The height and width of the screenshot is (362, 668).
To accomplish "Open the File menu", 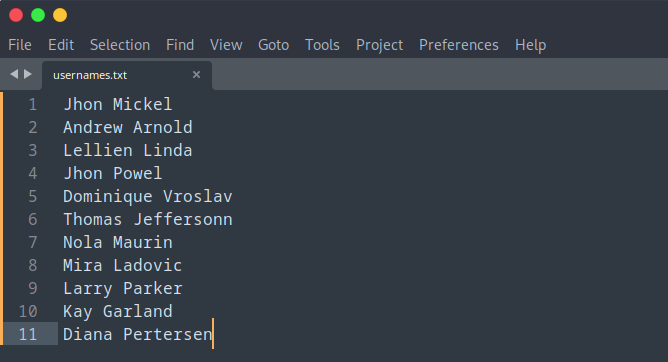I will tap(20, 45).
